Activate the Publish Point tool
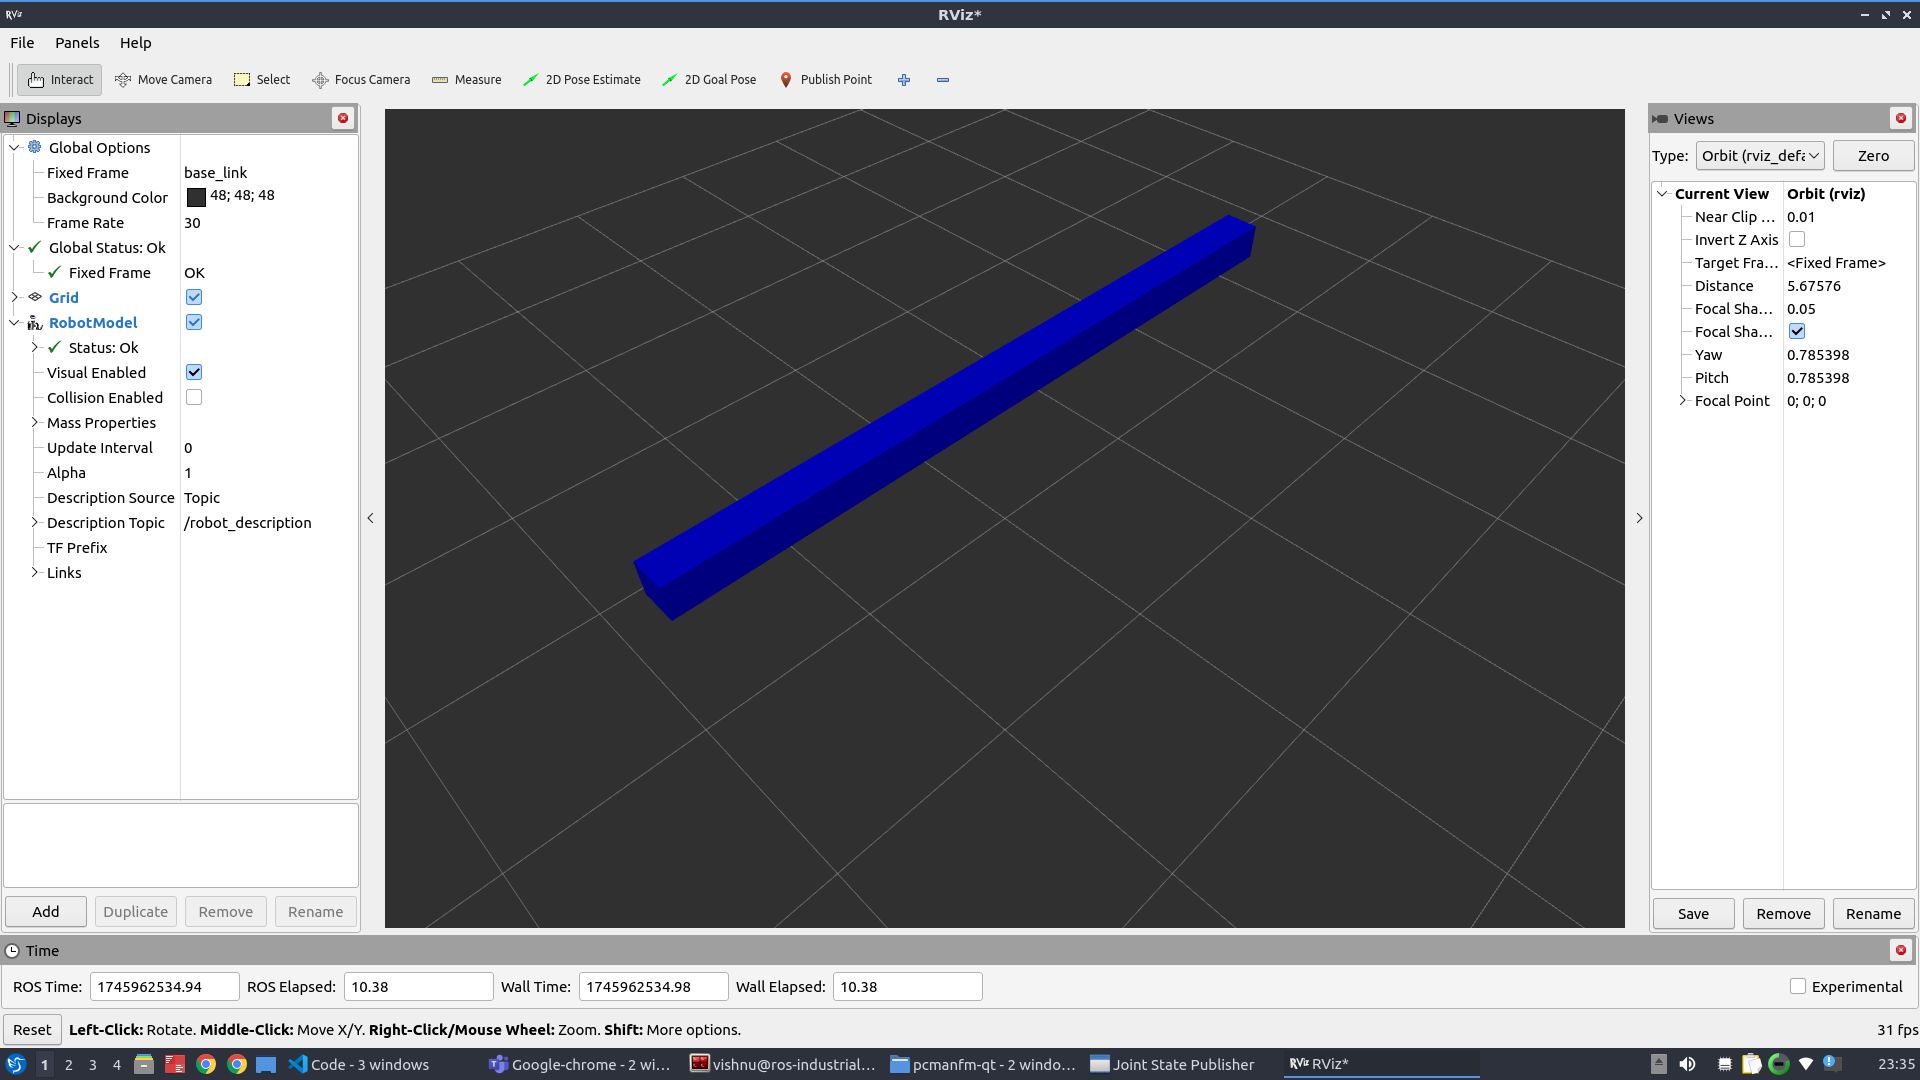Image resolution: width=1920 pixels, height=1080 pixels. coord(825,80)
